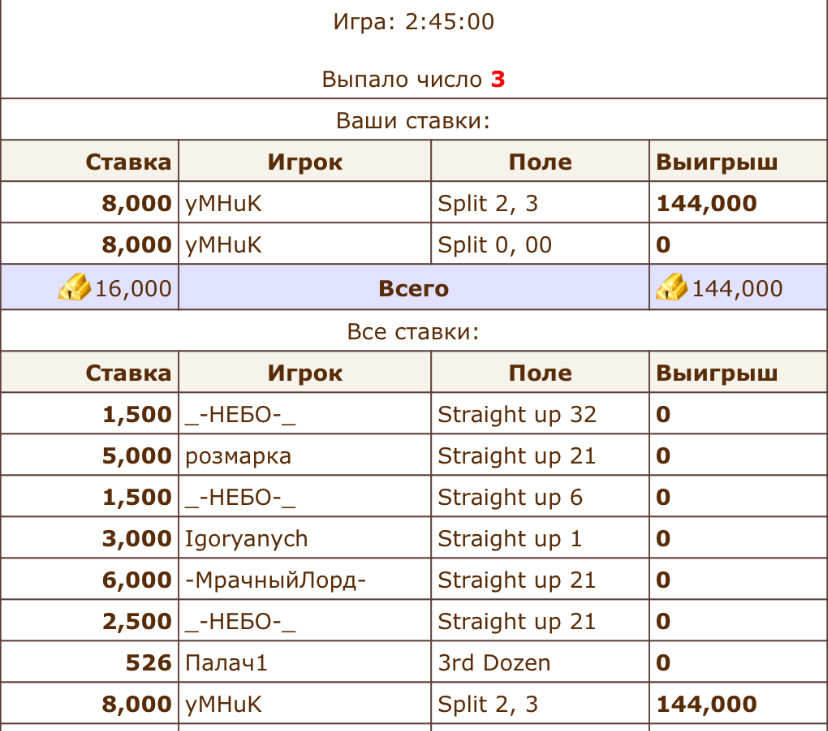The image size is (828, 731).
Task: Click the 'Всего' total row label
Action: [x=413, y=289]
